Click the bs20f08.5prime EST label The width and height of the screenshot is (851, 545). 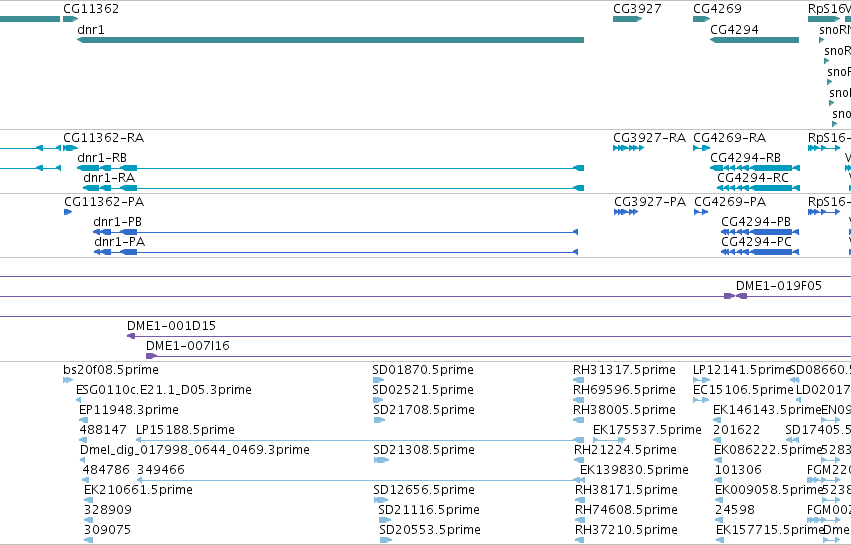(x=111, y=370)
